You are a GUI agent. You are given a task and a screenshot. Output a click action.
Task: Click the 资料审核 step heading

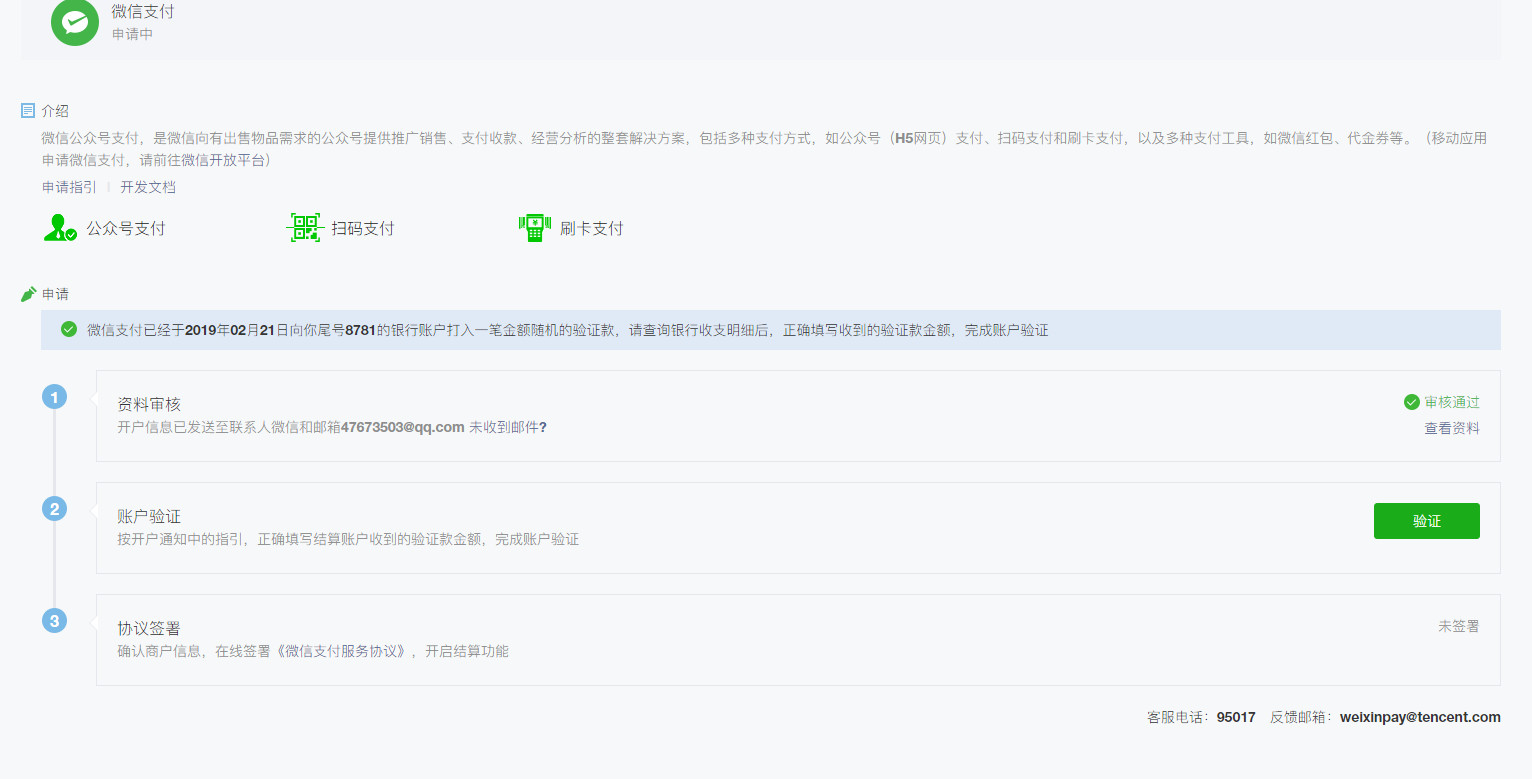tap(149, 404)
